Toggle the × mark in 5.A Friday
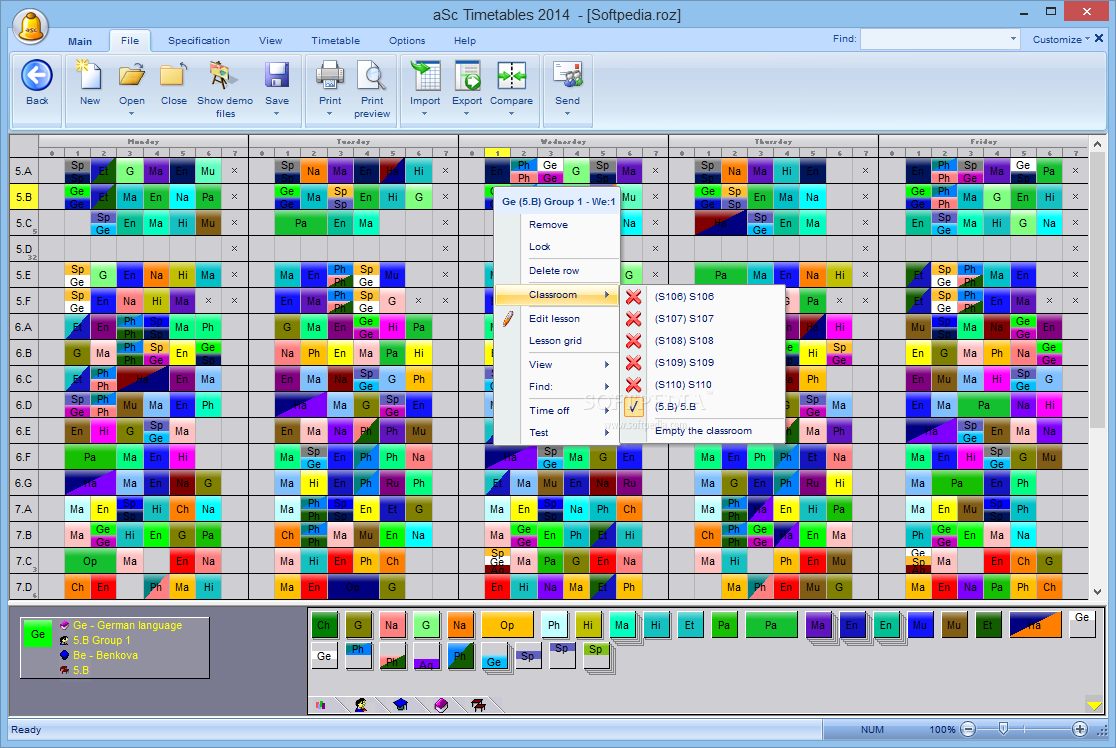 [1075, 171]
